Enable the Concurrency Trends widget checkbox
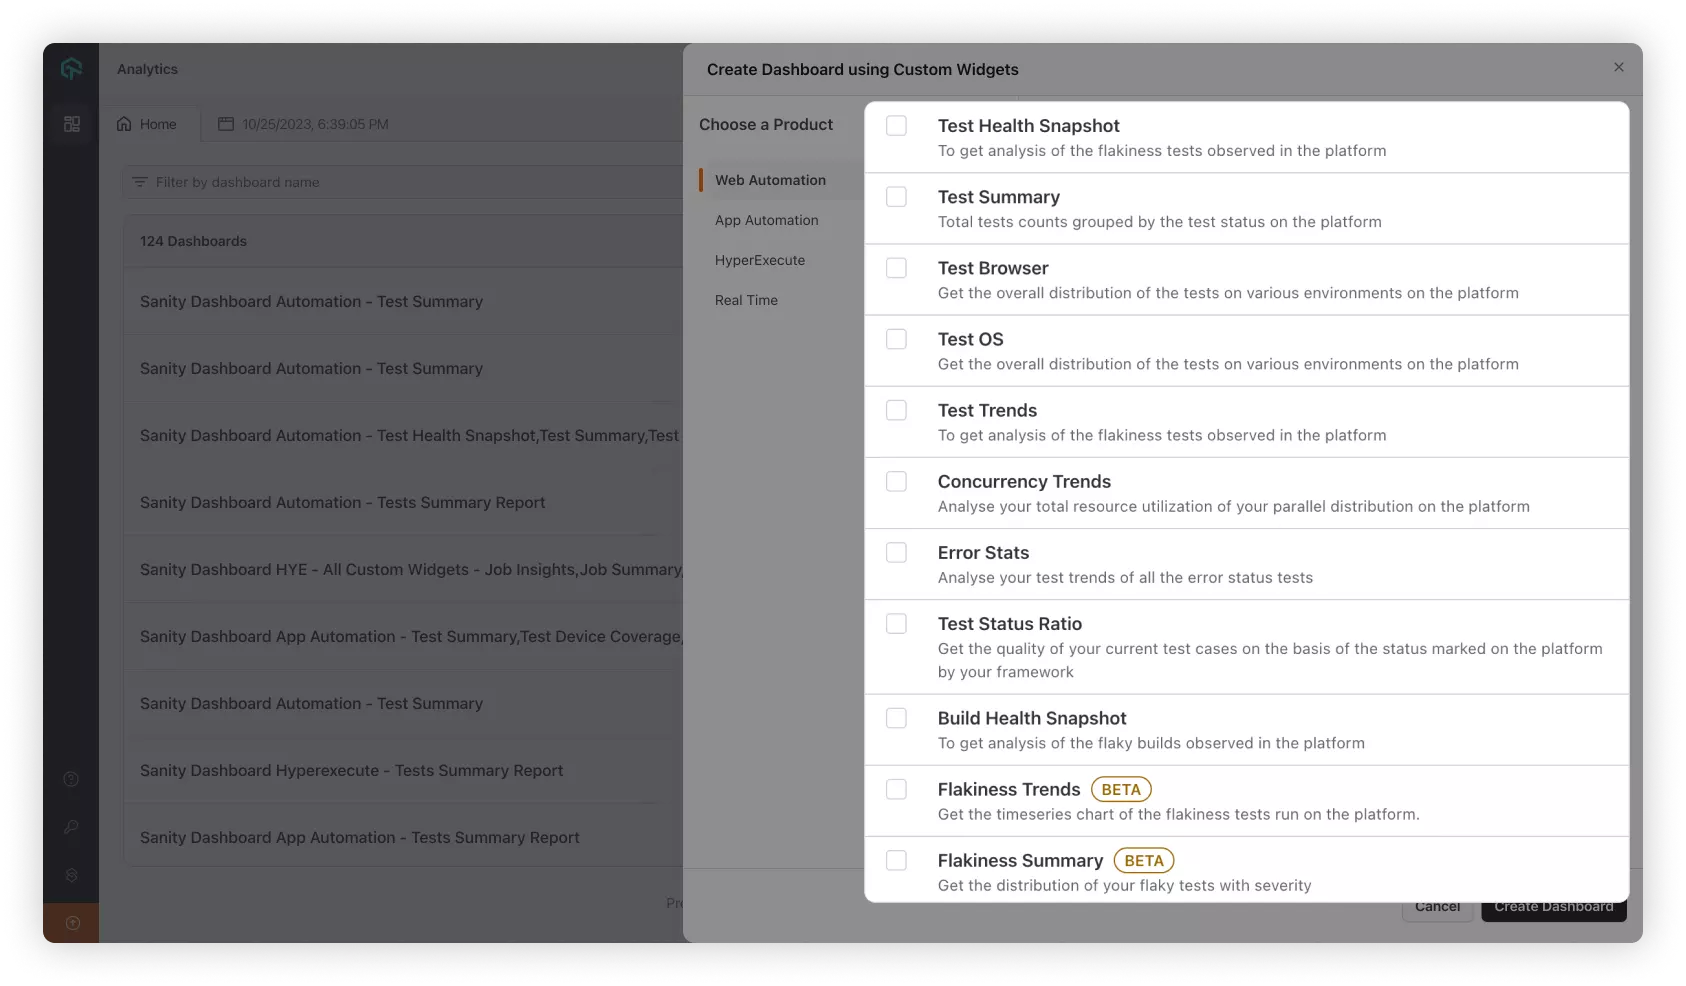Image resolution: width=1686 pixels, height=986 pixels. click(x=896, y=482)
